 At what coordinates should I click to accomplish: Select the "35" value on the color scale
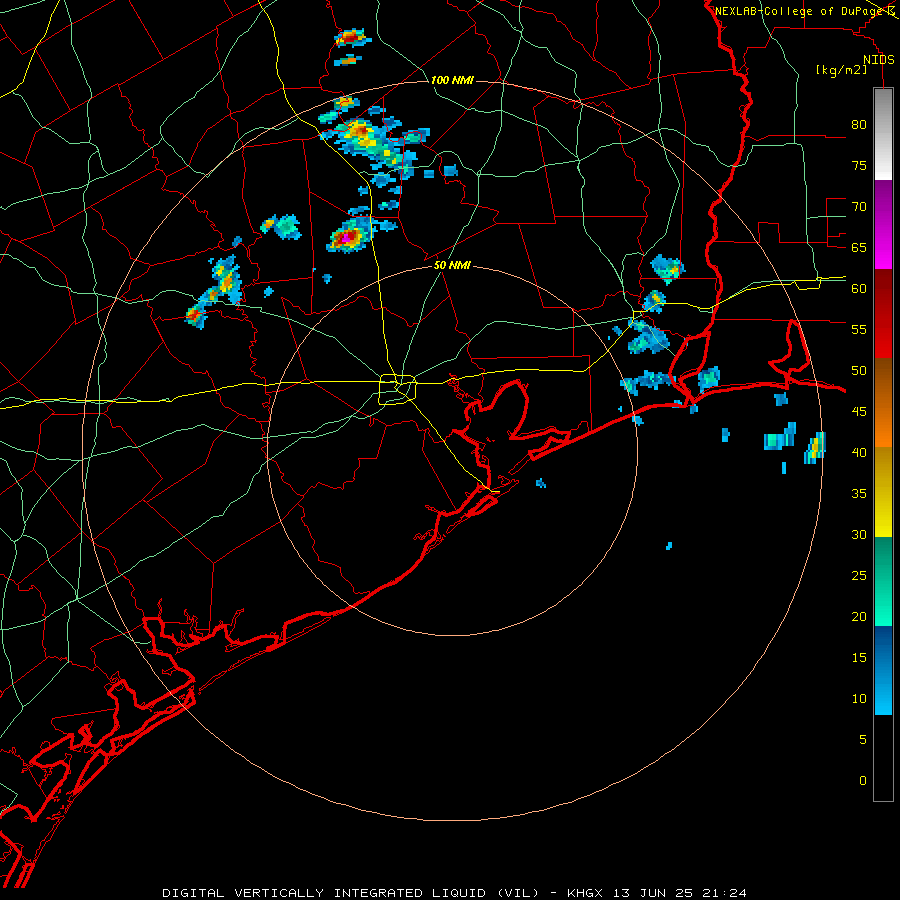tap(859, 494)
